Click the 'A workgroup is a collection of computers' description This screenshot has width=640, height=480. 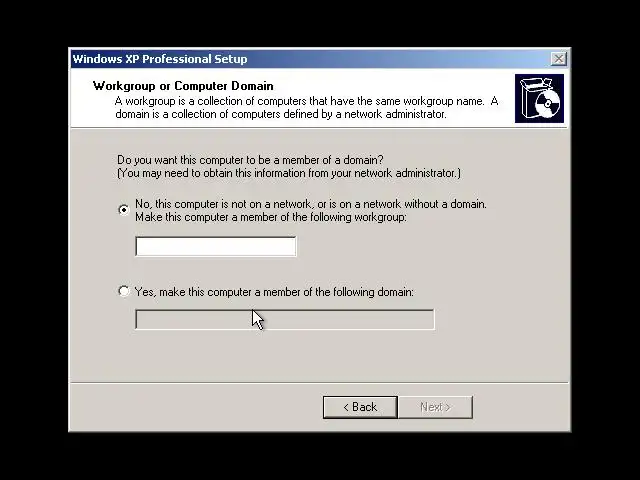(307, 107)
